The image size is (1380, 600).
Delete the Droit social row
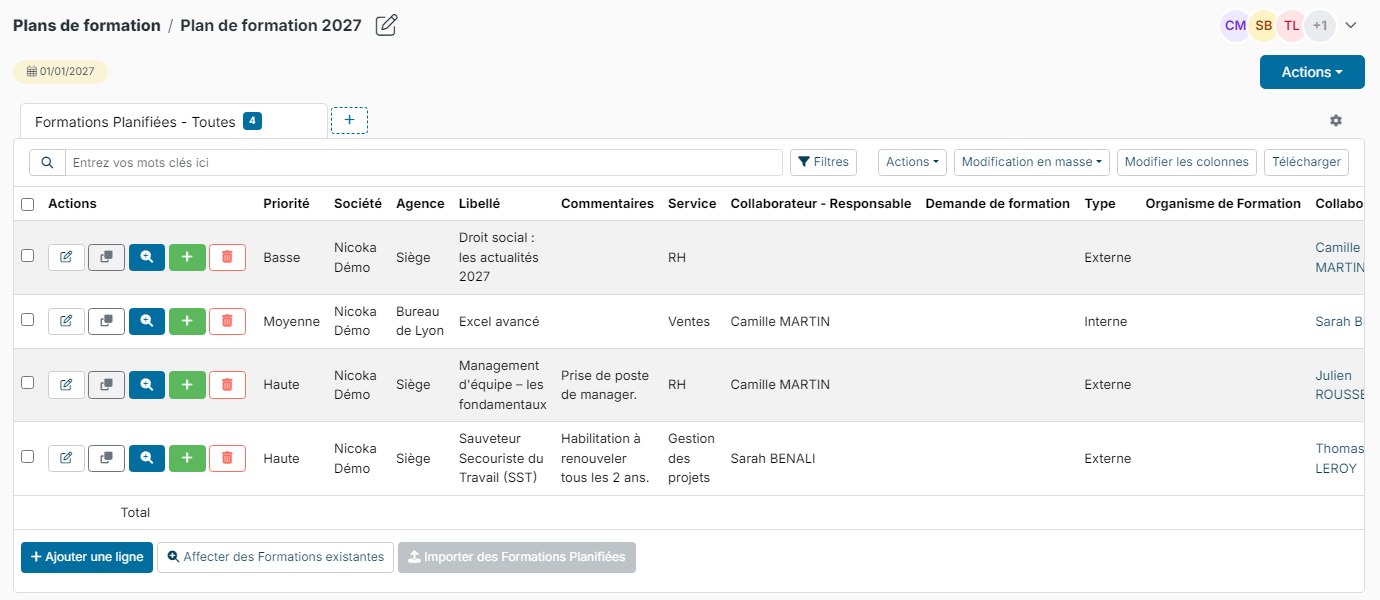point(227,257)
